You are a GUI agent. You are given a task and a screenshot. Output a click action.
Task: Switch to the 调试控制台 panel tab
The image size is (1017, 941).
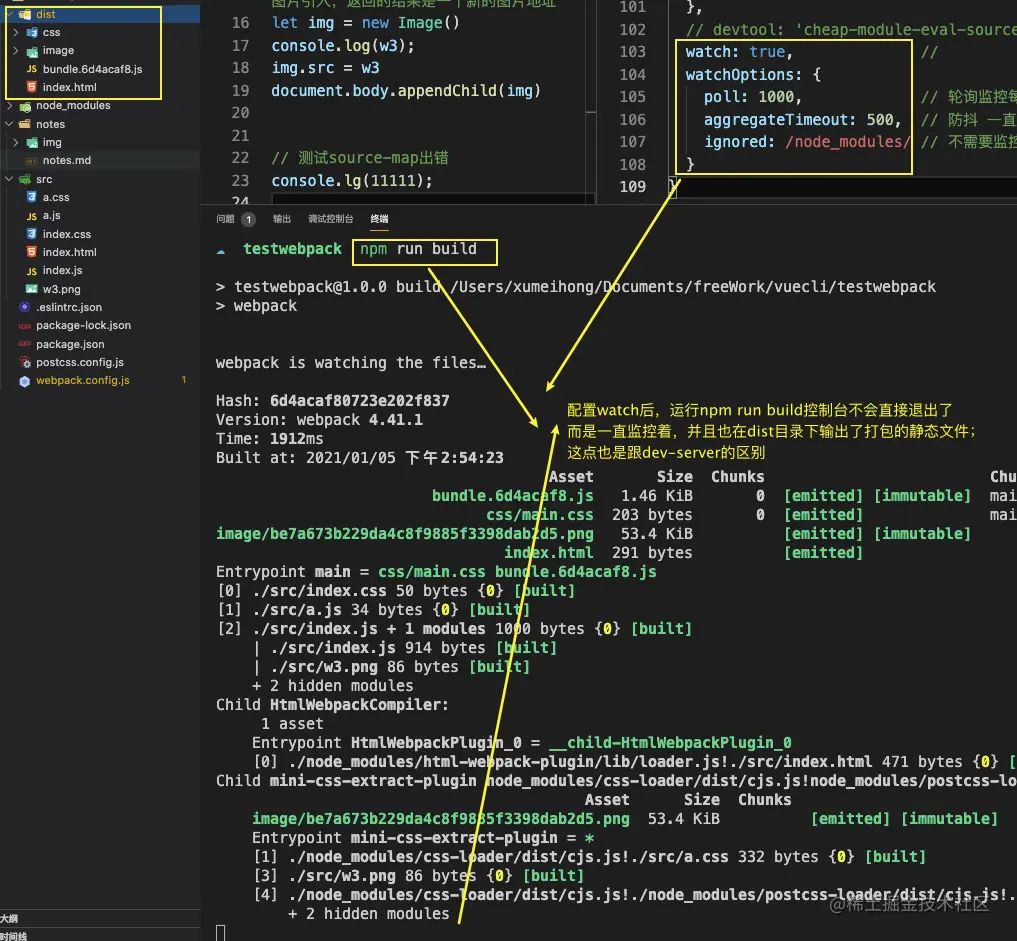[330, 219]
